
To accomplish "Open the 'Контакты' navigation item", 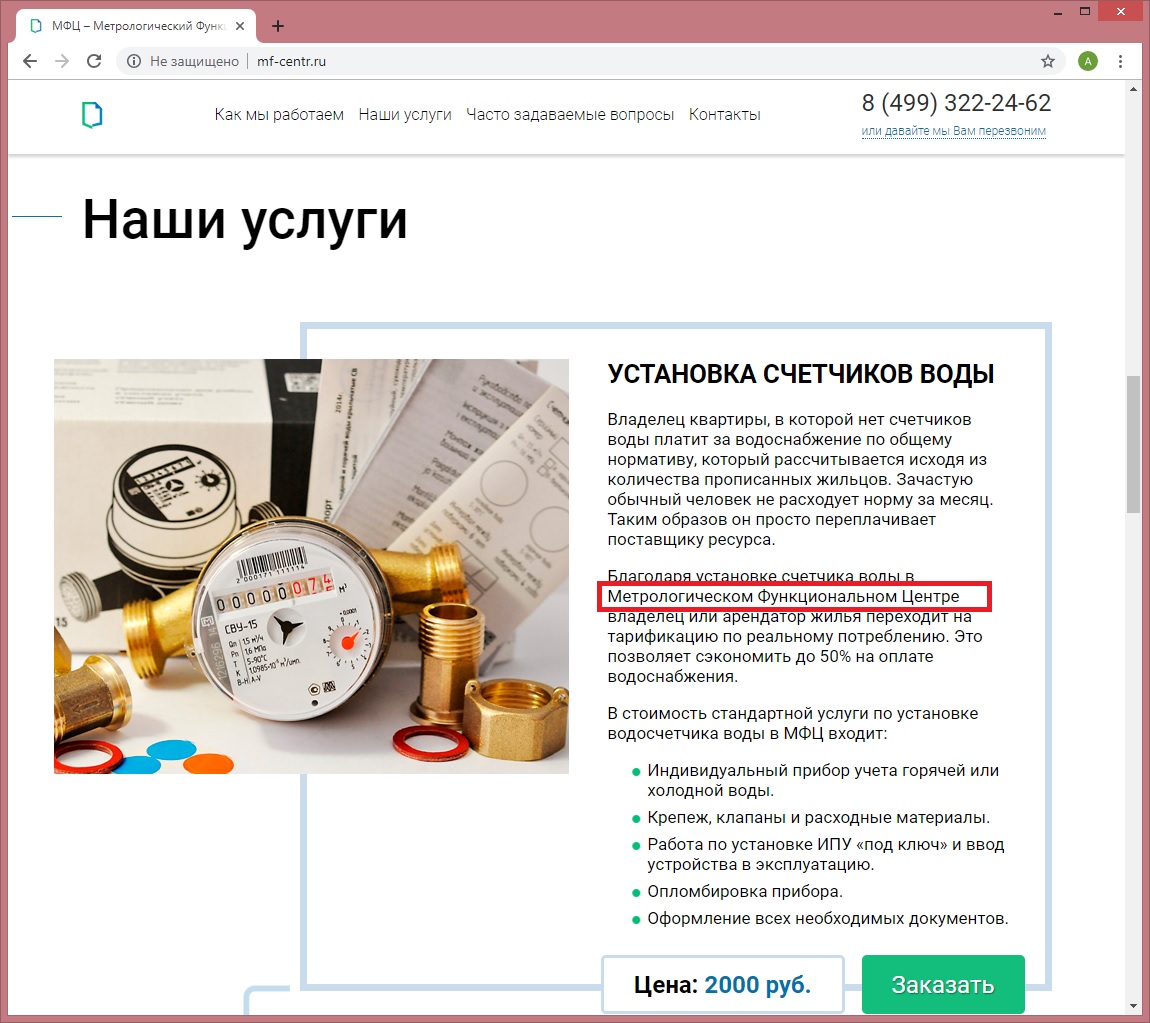I will (725, 114).
